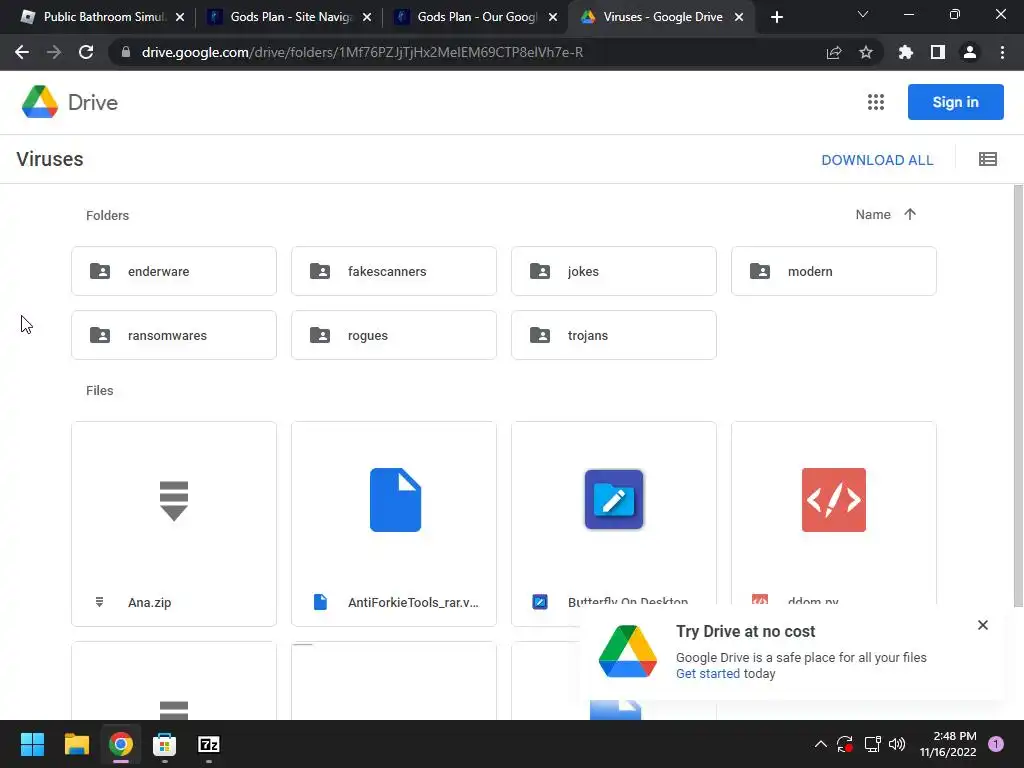
Task: Click the modern shared folder icon
Action: tap(760, 271)
